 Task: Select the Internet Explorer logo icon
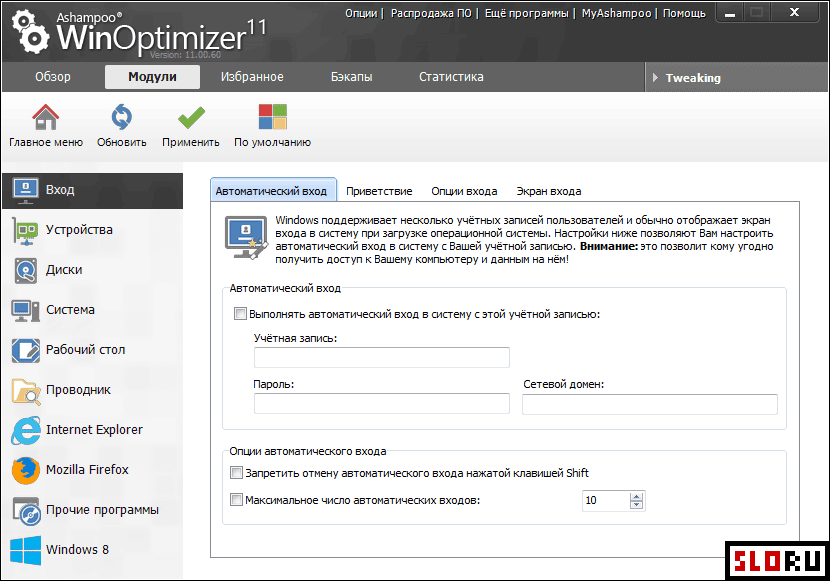25,430
